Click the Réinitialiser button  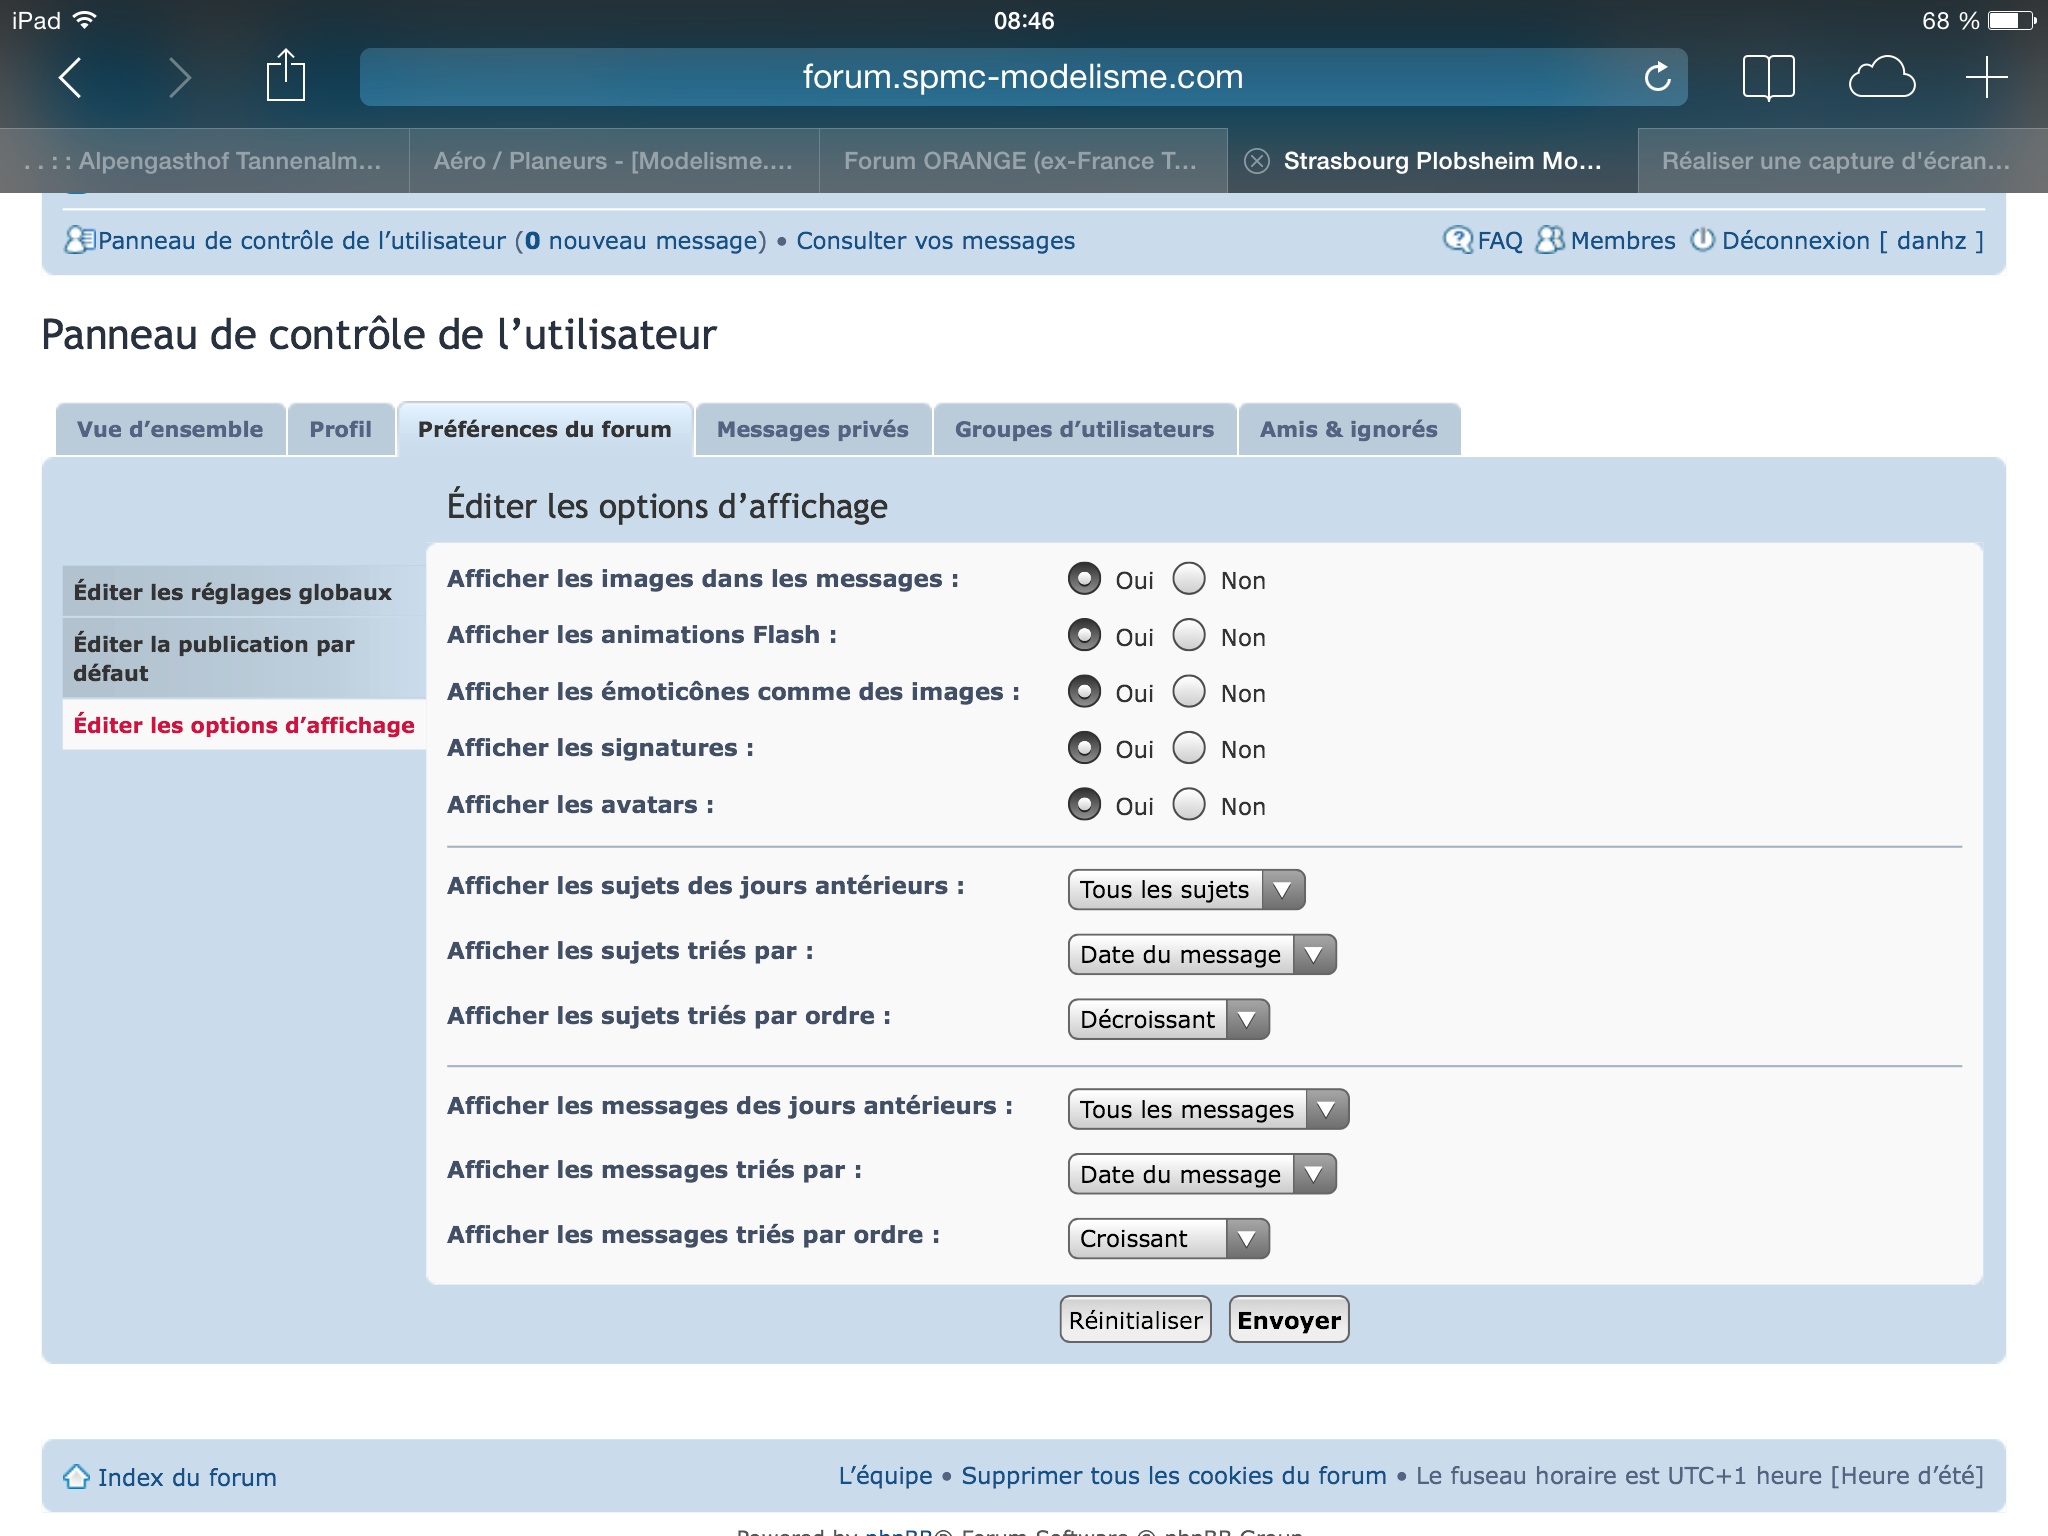tap(1135, 1319)
